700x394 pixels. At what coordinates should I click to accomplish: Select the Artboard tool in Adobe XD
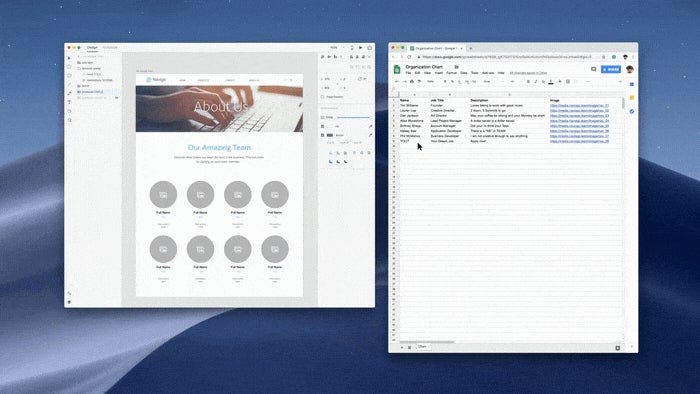coord(69,111)
